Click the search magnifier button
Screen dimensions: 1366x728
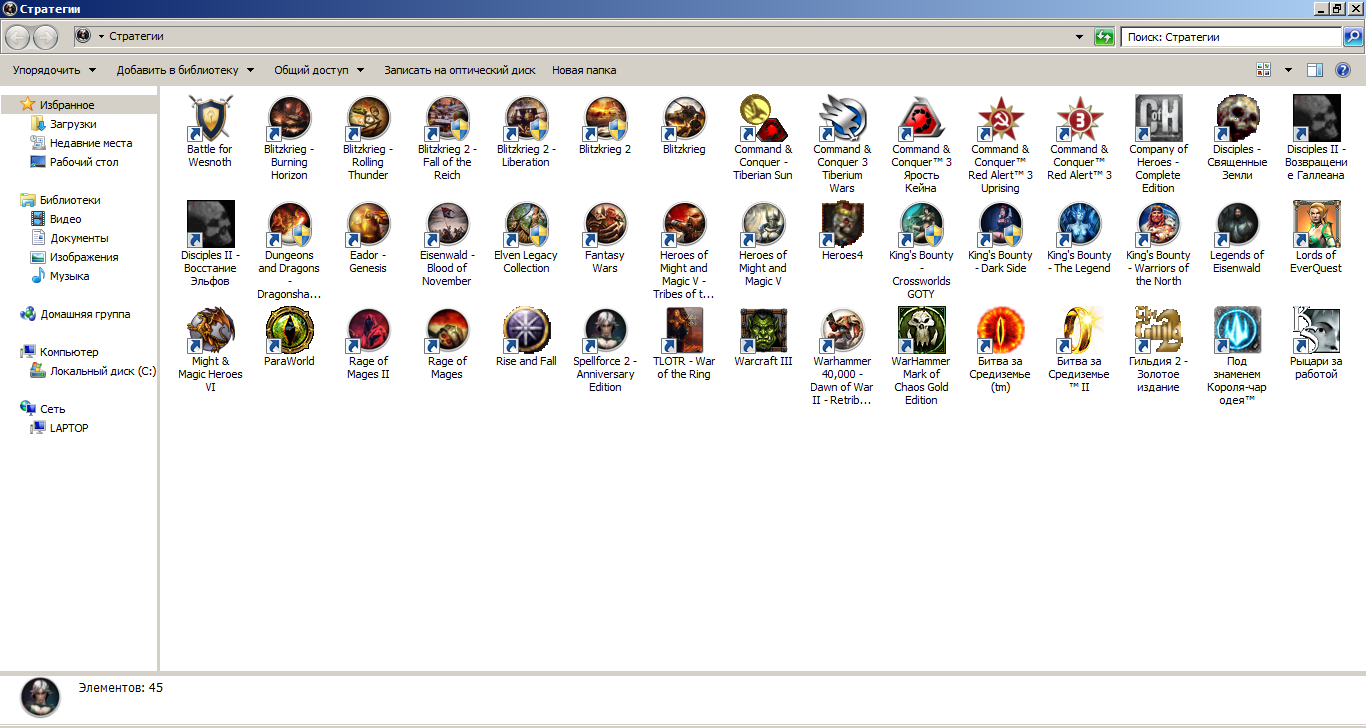1352,37
